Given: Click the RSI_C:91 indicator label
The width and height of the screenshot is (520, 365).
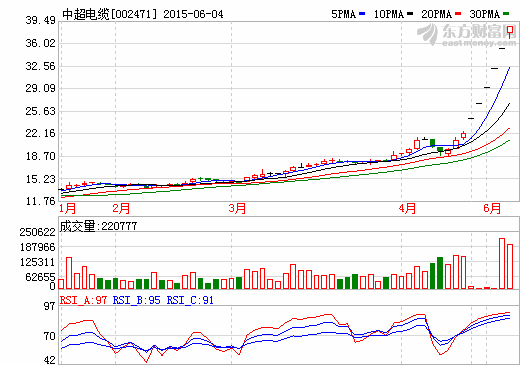Looking at the screenshot, I should [x=190, y=300].
